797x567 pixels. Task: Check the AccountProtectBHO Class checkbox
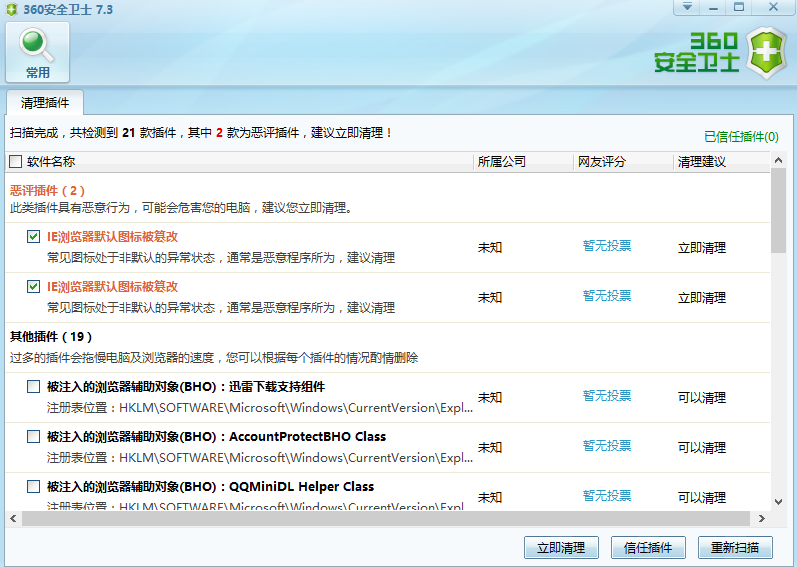34,436
